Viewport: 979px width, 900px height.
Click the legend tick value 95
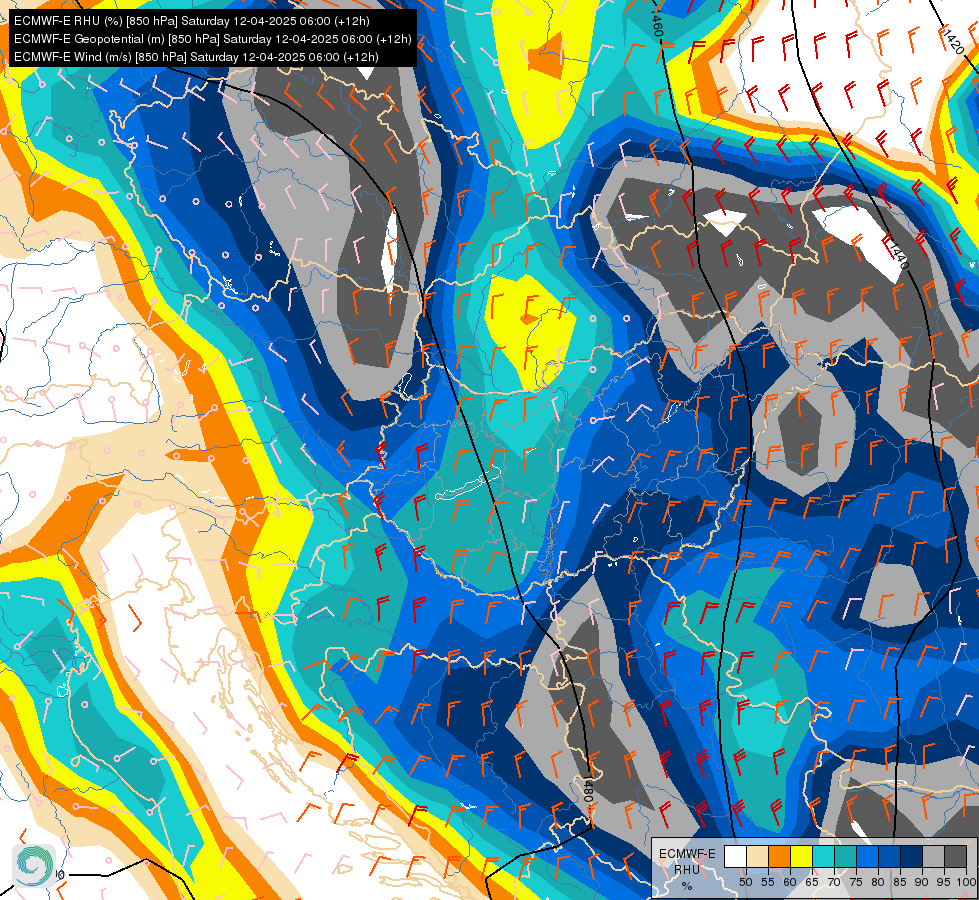944,882
